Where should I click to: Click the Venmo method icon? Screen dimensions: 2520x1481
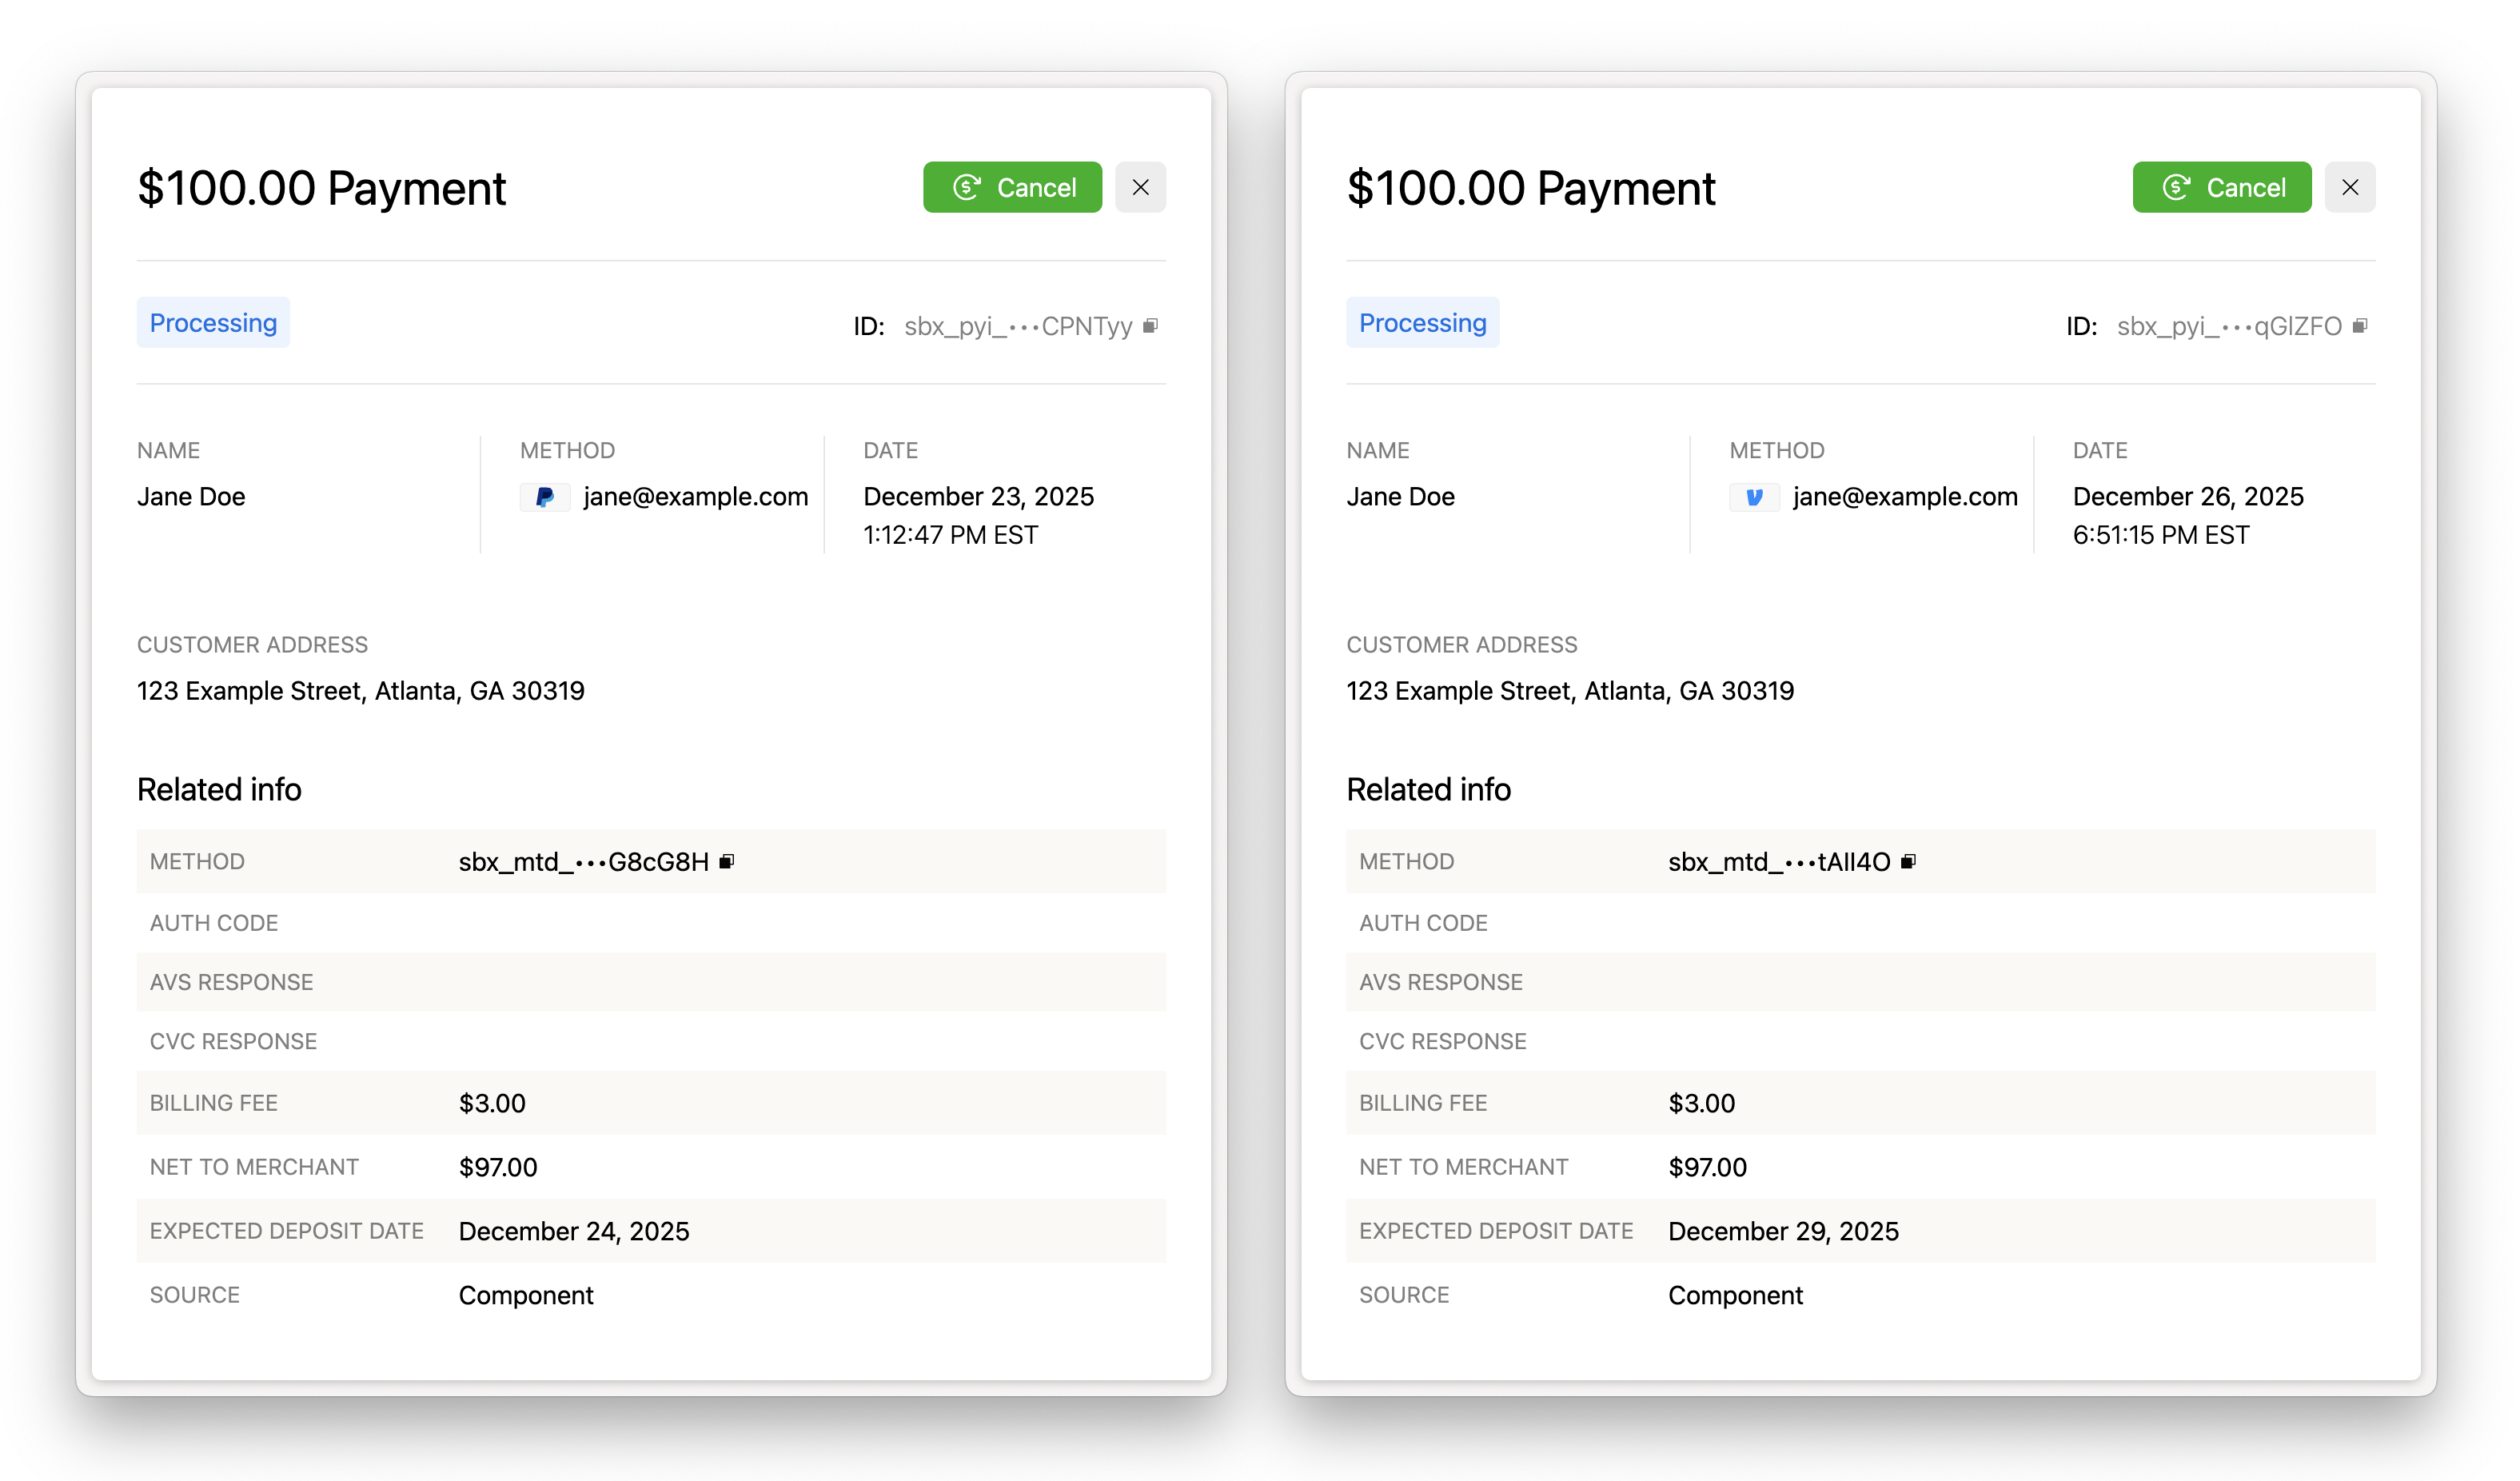coord(1754,497)
